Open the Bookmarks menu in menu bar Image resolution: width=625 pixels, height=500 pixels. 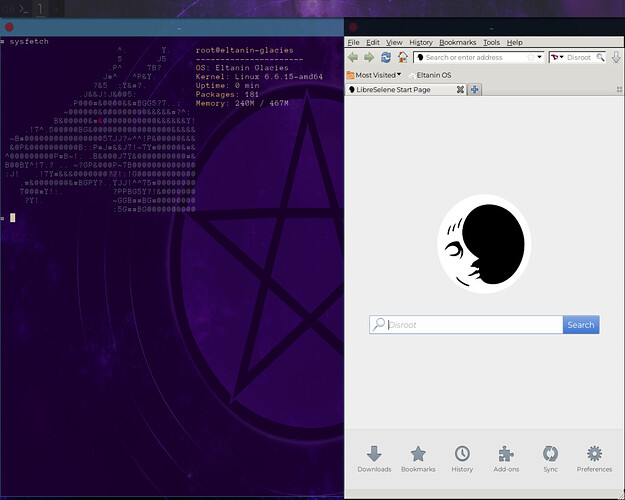tap(457, 43)
